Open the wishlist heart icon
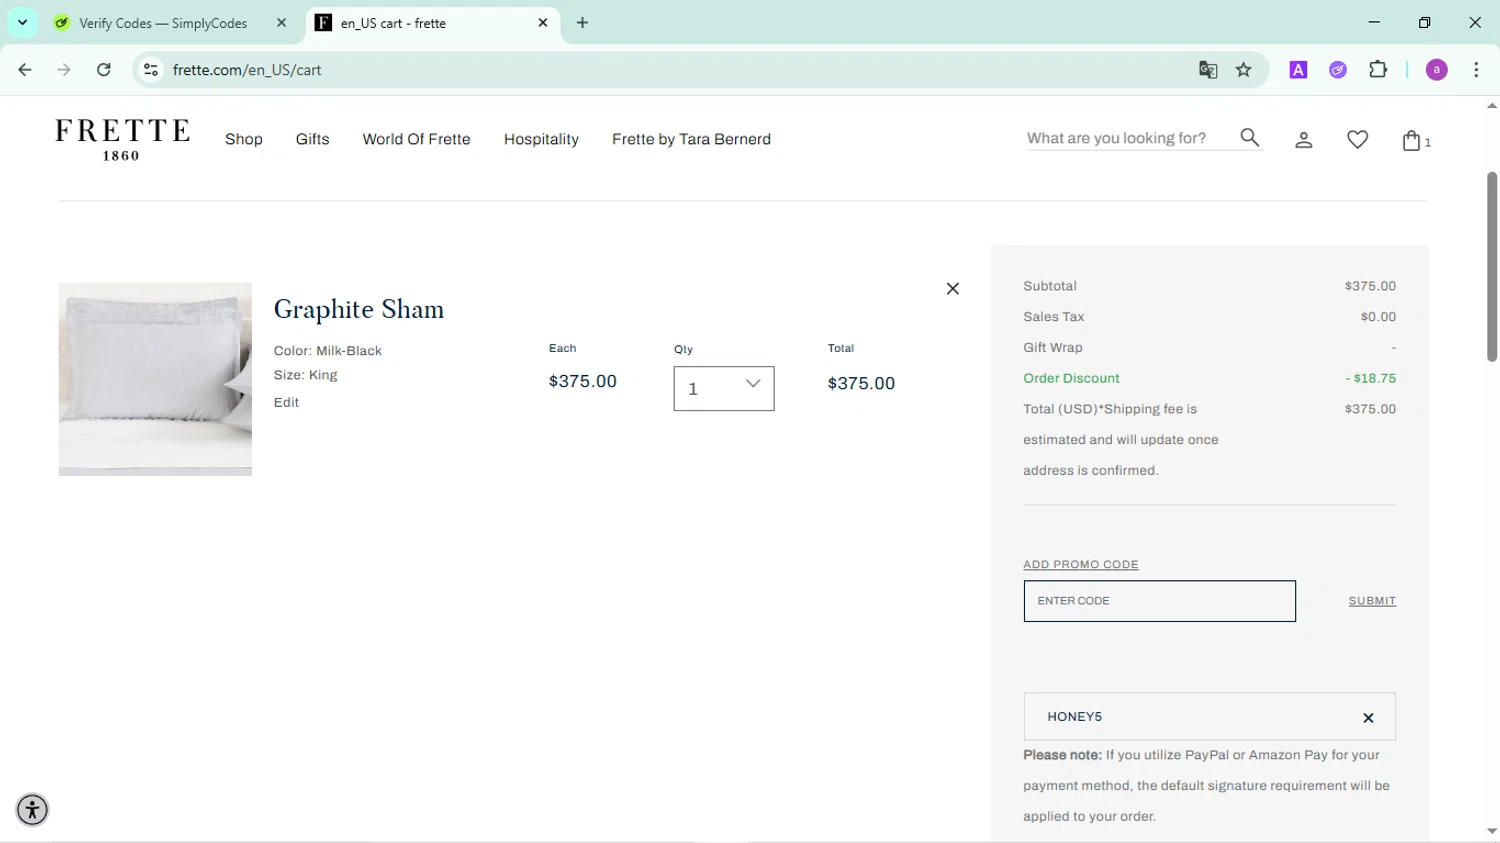 point(1357,140)
